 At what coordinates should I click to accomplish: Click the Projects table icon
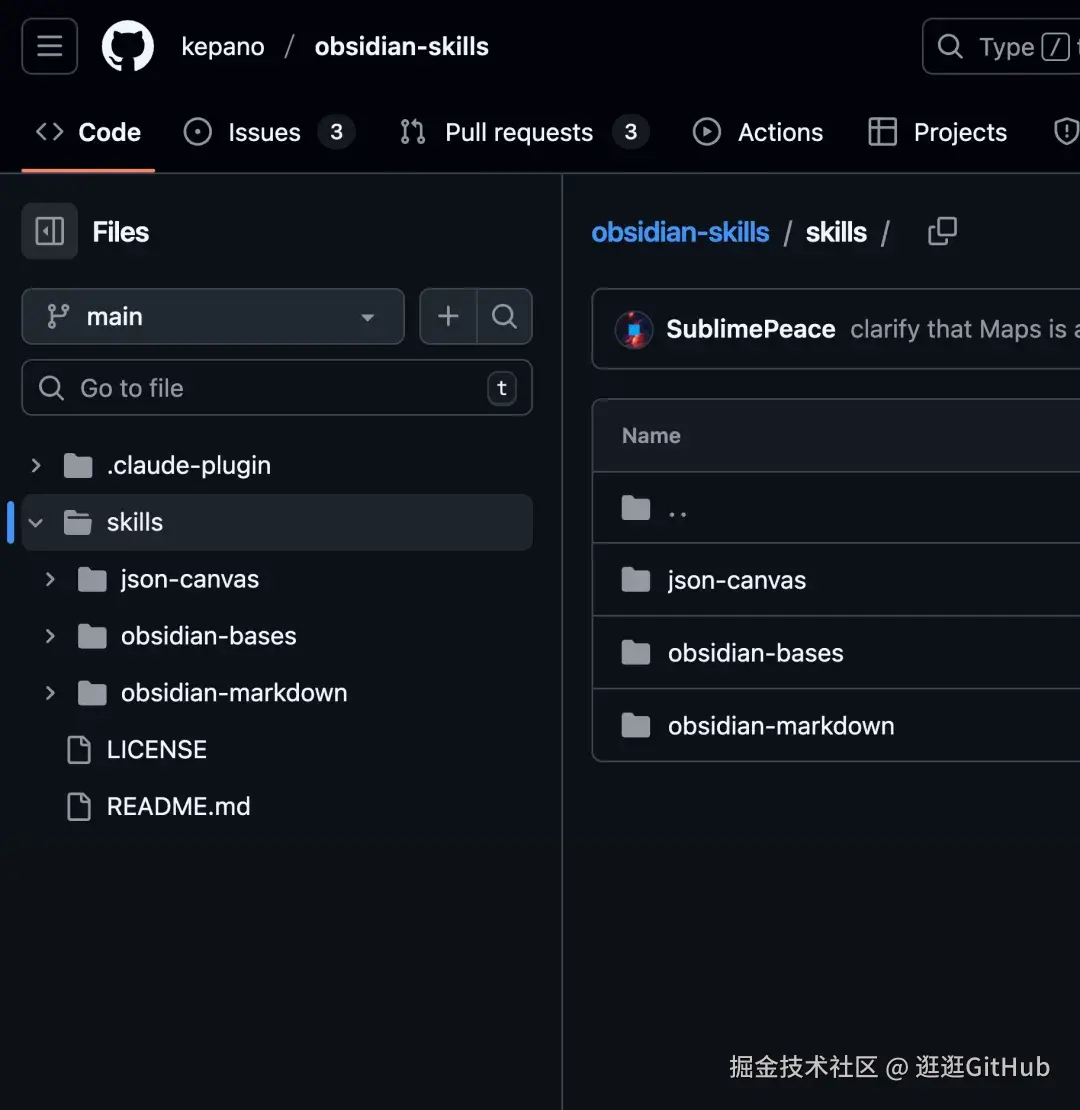[883, 132]
